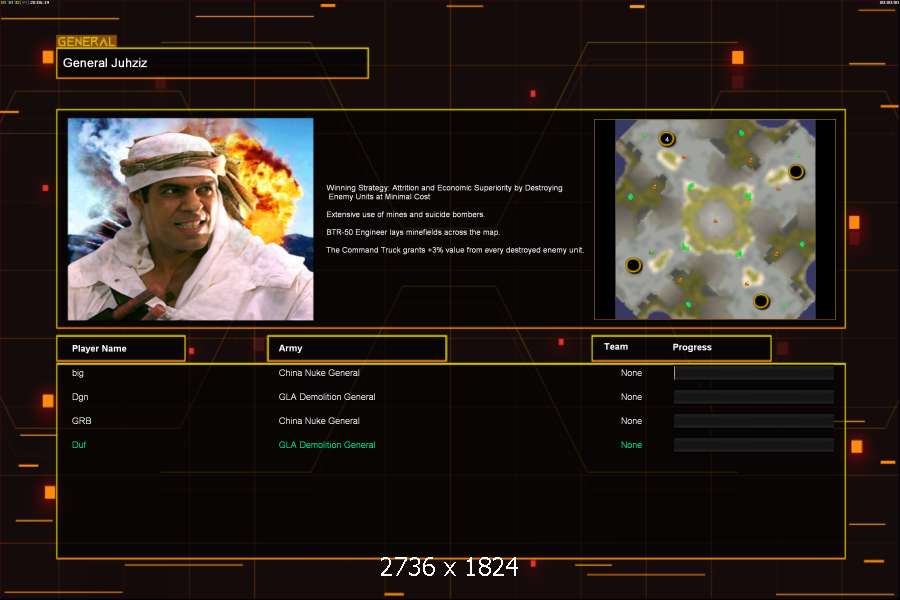The image size is (900, 600).
Task: Click the Team column header
Action: point(616,348)
